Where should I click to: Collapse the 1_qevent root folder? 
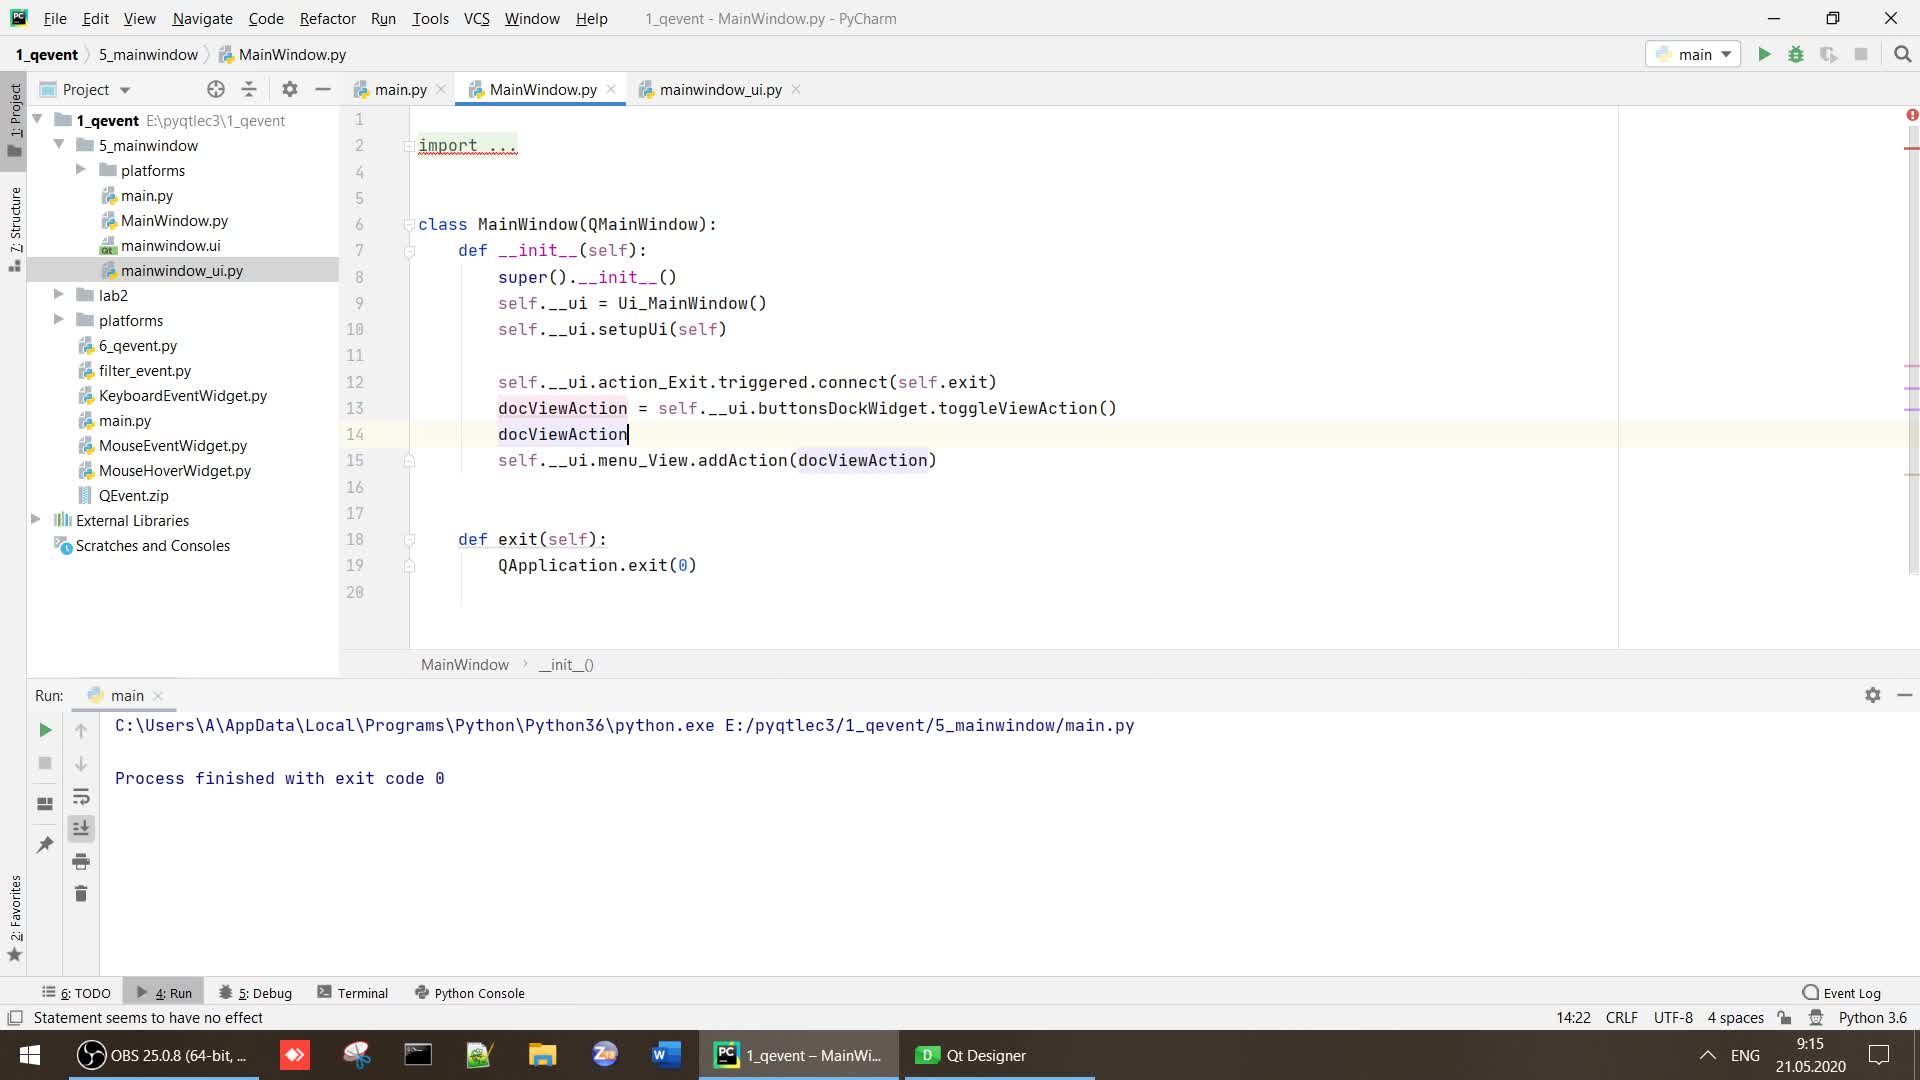[37, 120]
